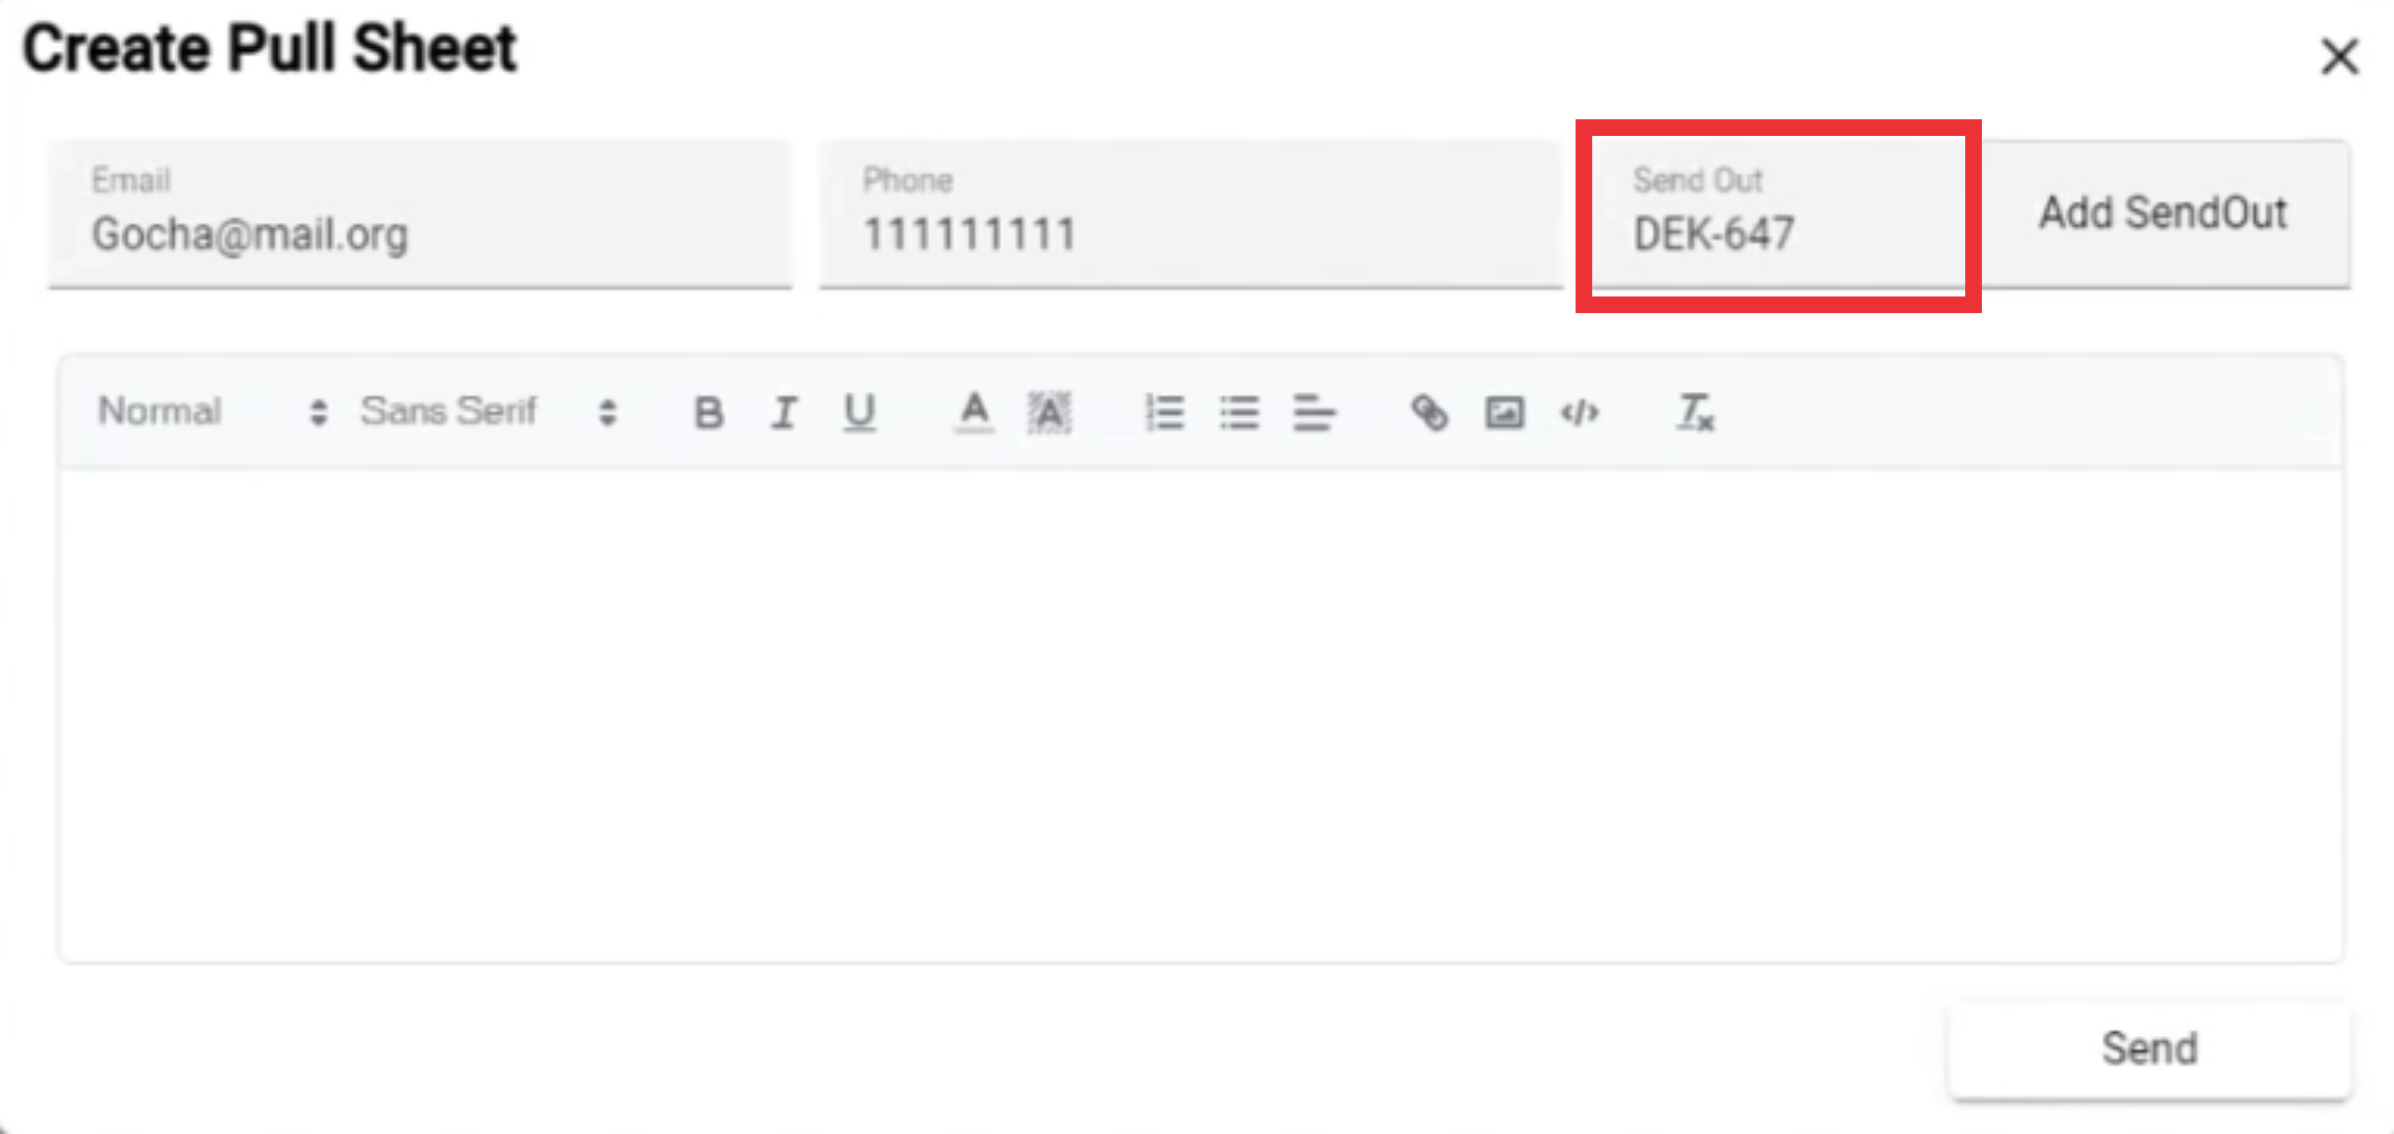Toggle bold text formatting

tap(708, 412)
